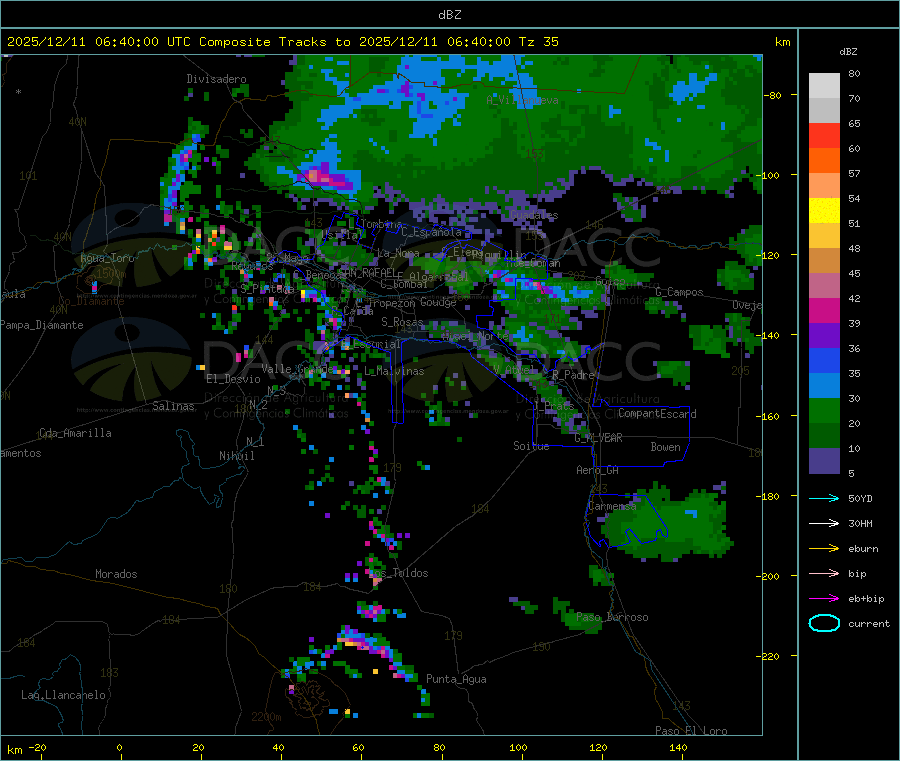Click the 100 km horizontal axis tick
900x761 pixels.
518,747
